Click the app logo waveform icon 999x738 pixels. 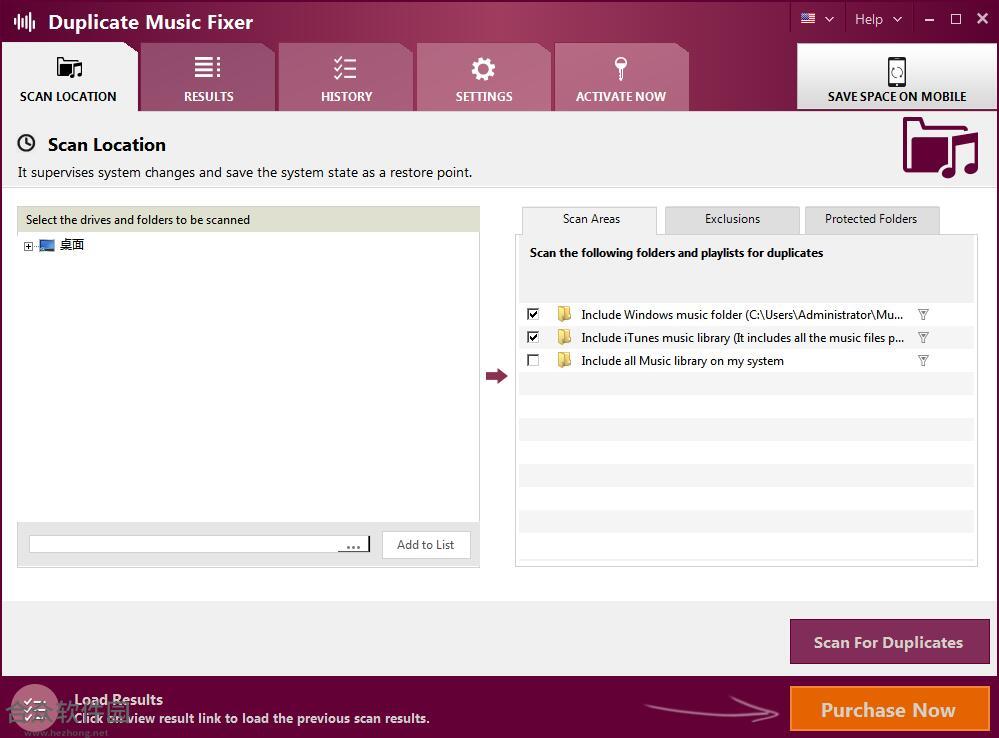pos(25,22)
